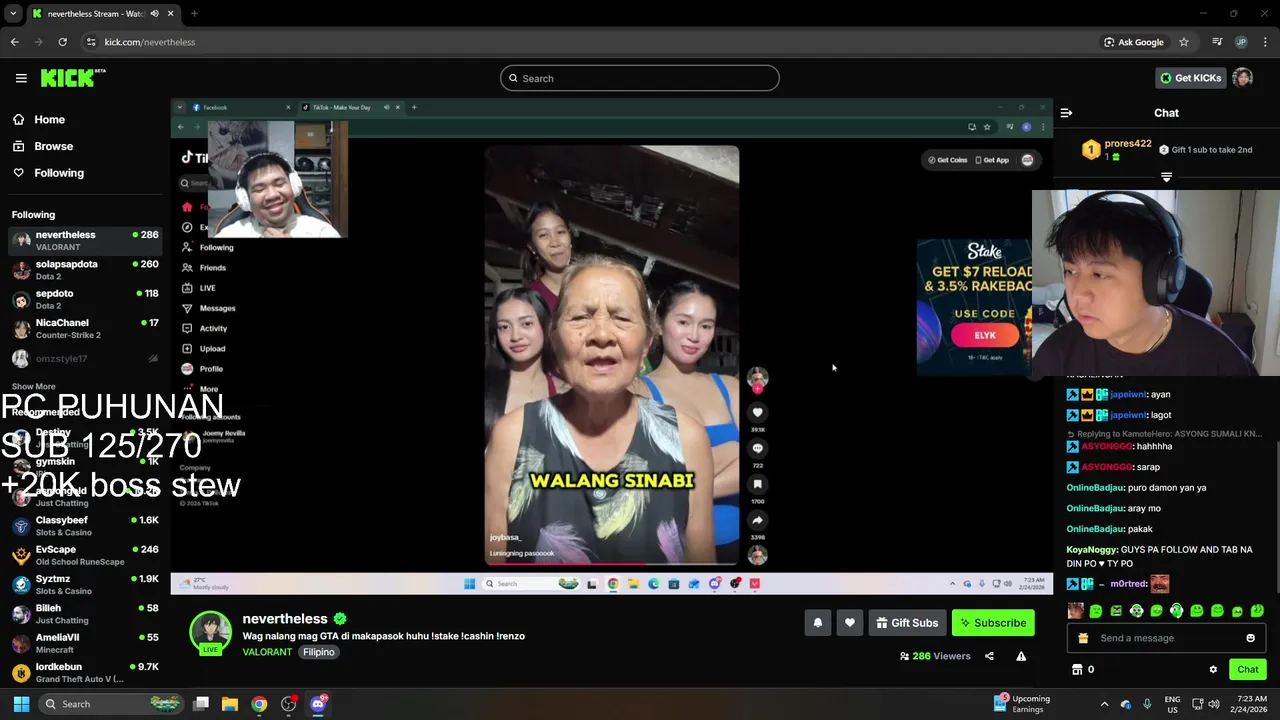Open chat settings gear
Image resolution: width=1280 pixels, height=720 pixels.
pos(1213,670)
